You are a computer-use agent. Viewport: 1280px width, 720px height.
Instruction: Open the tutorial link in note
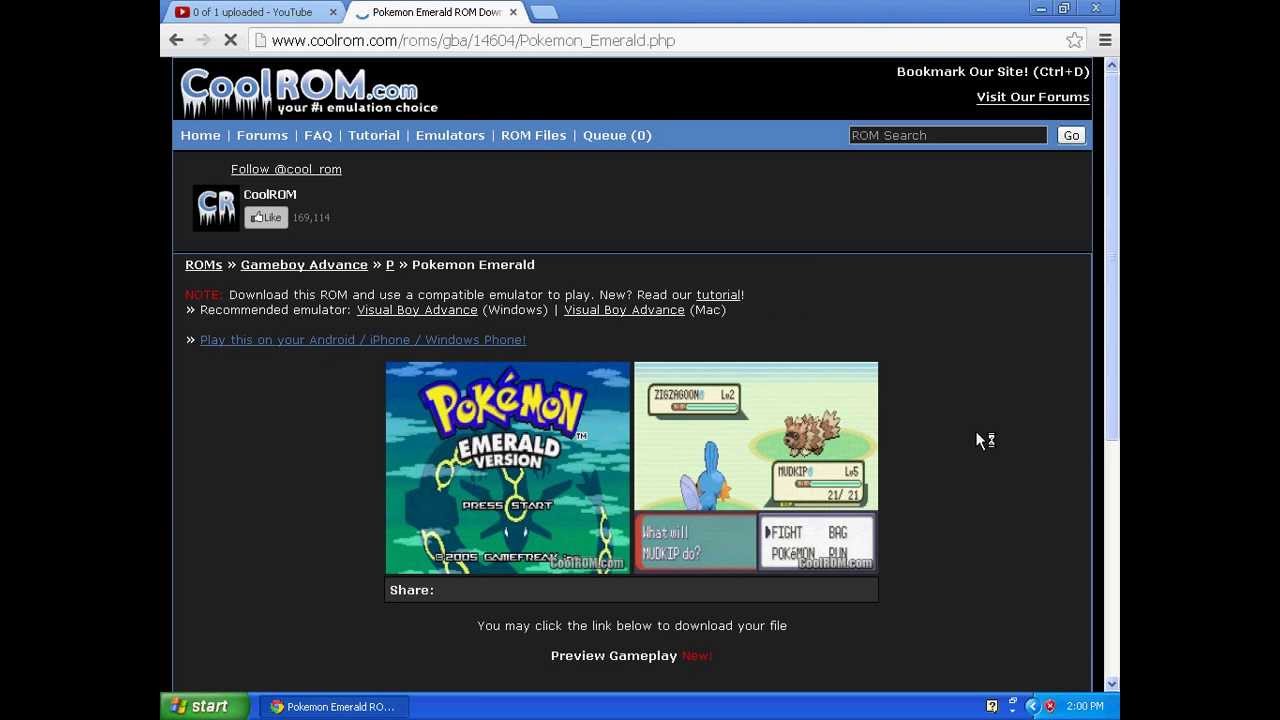tap(718, 295)
